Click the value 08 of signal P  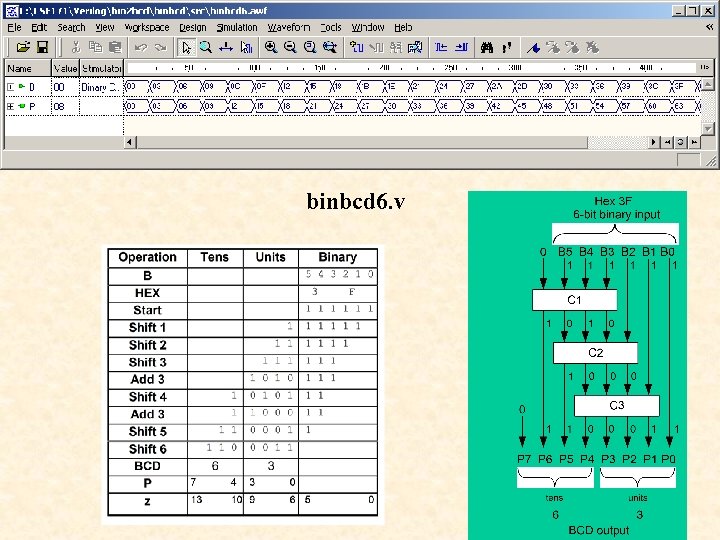(59, 107)
